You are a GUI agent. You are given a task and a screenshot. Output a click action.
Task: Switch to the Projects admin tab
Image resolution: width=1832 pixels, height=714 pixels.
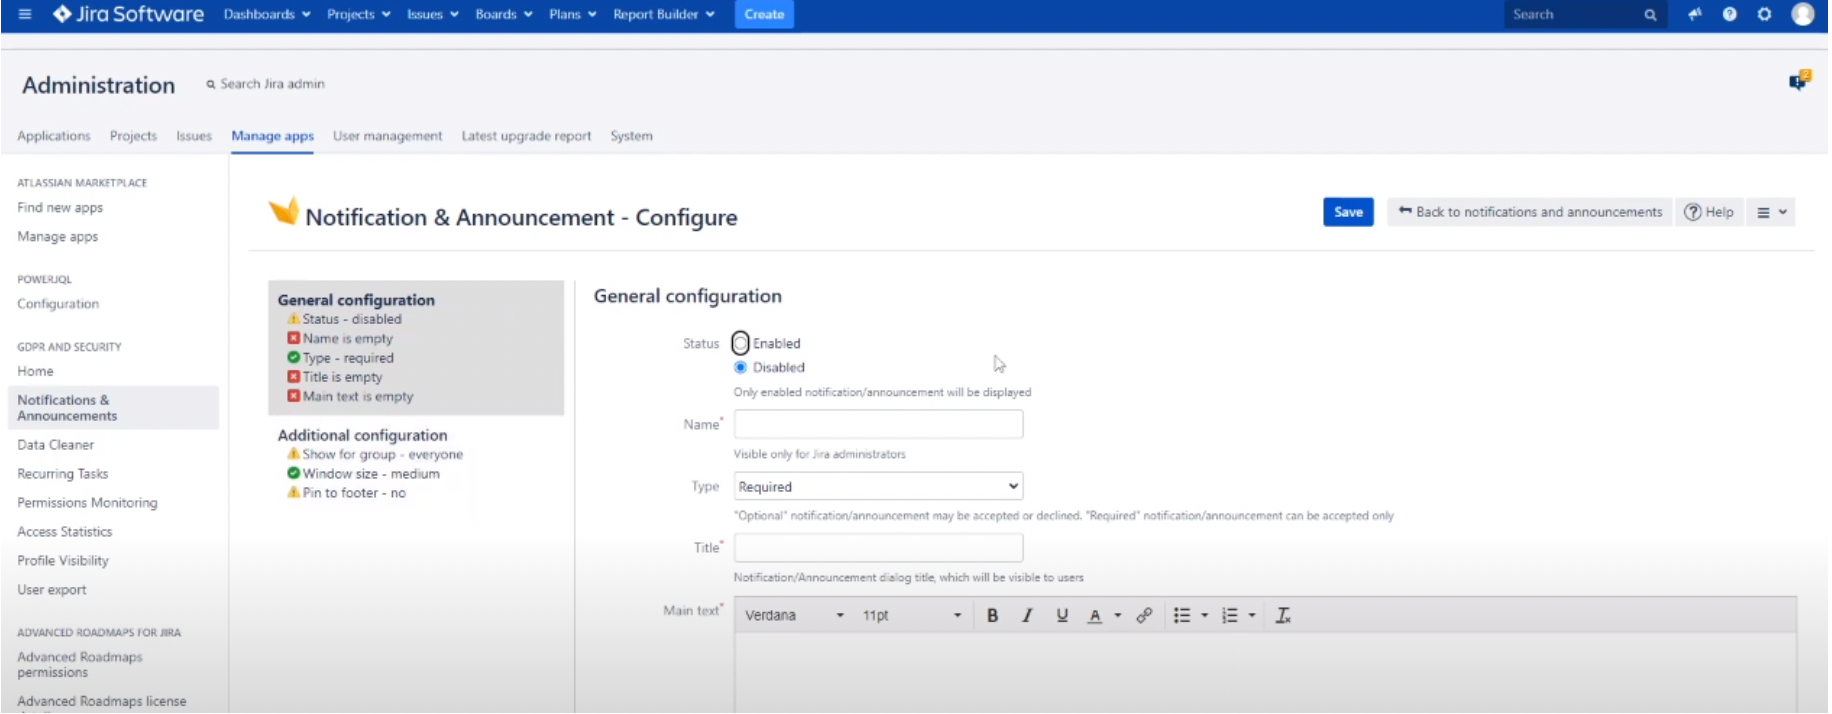click(x=133, y=136)
